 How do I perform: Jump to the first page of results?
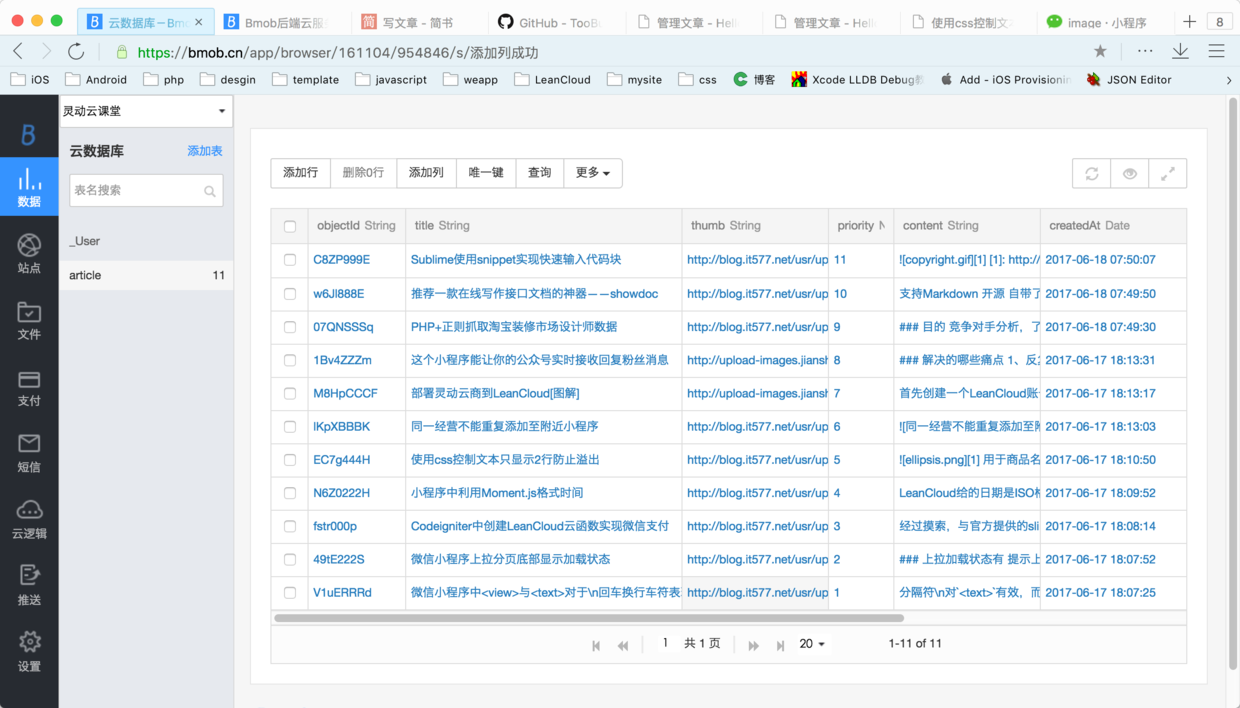pyautogui.click(x=596, y=646)
